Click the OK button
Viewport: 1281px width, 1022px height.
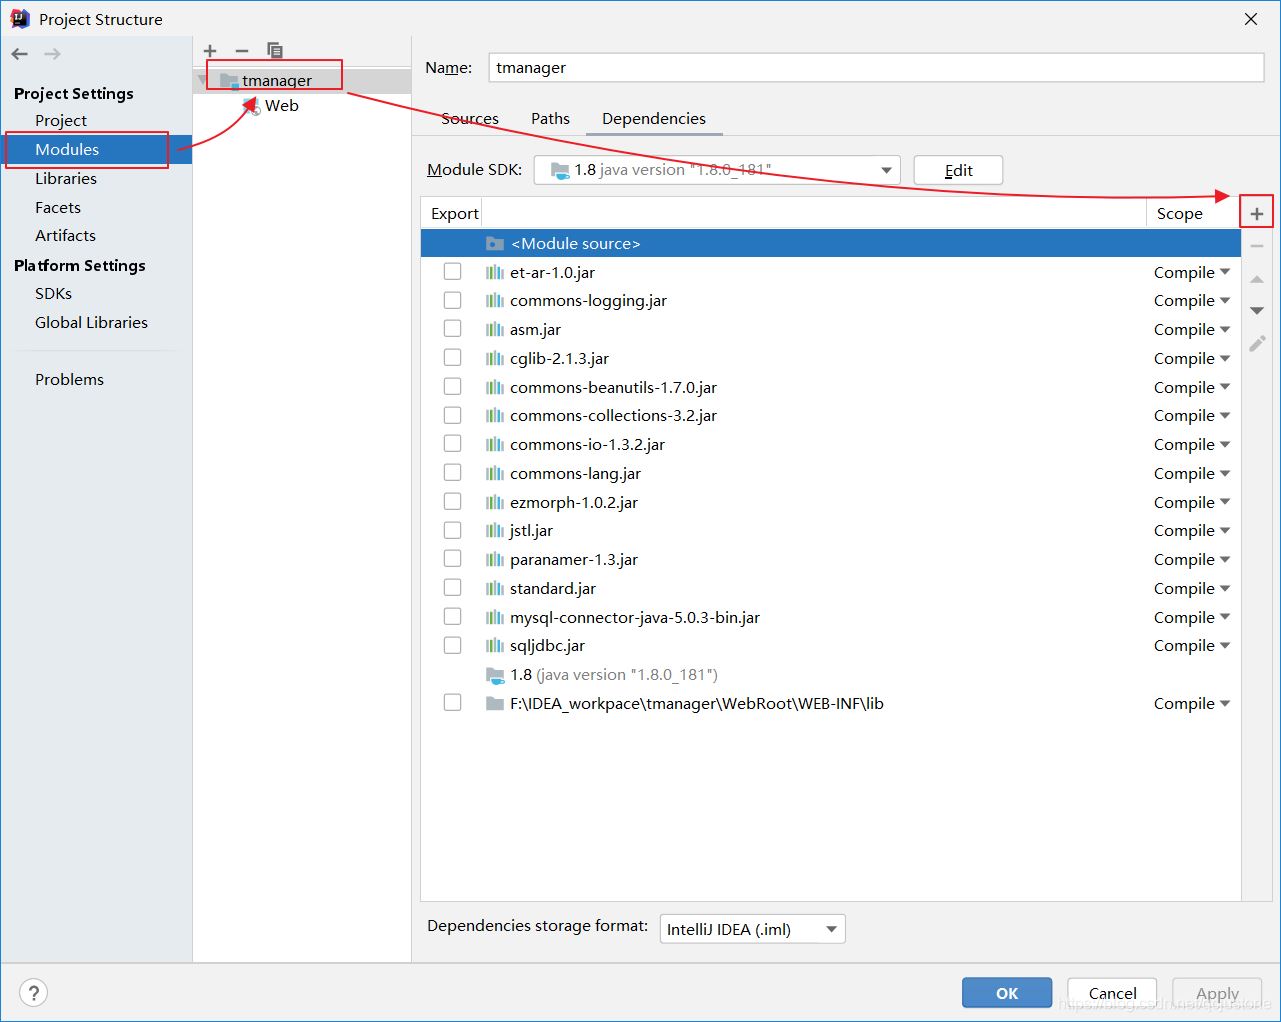click(x=1006, y=993)
